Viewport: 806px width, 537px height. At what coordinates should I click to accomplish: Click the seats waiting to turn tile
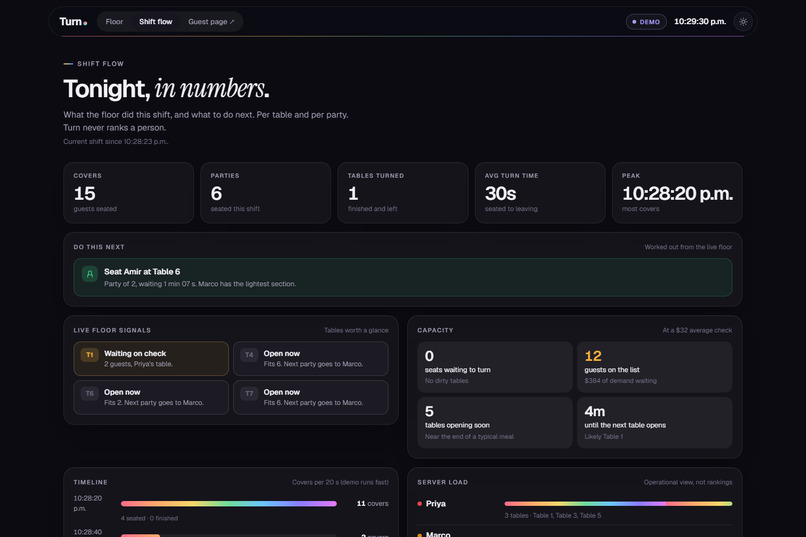tap(495, 367)
